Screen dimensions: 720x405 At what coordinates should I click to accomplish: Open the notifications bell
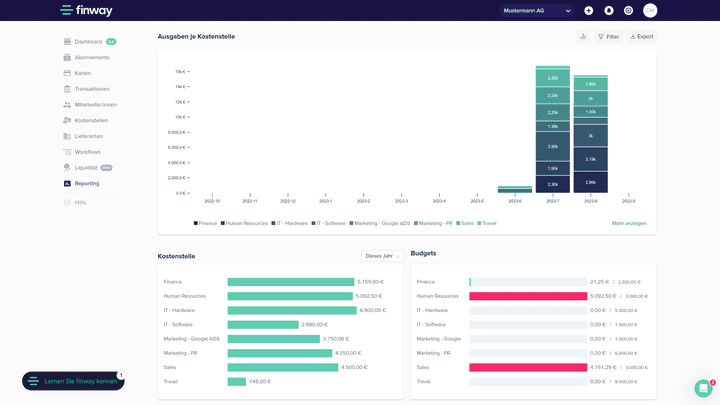point(608,10)
